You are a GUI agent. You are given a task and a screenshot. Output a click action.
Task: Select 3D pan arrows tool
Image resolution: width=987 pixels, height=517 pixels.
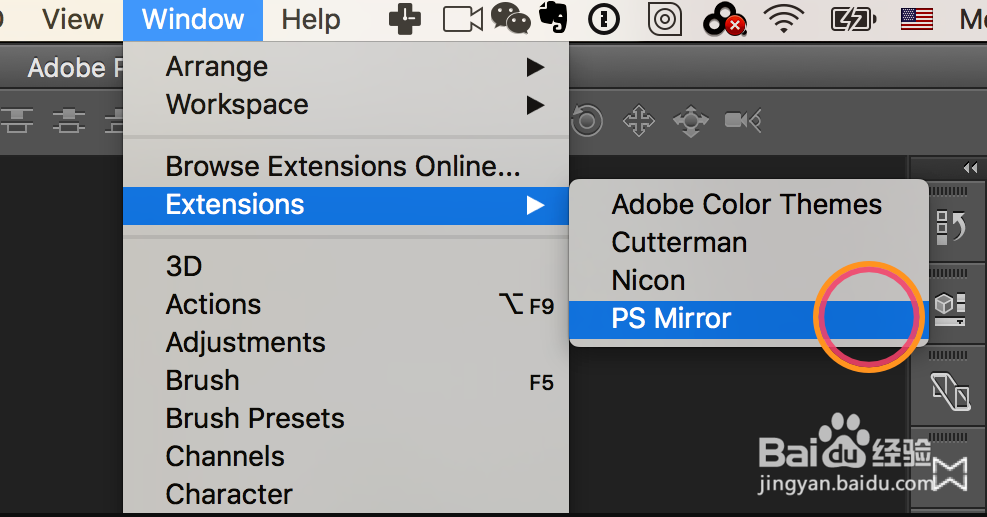coord(638,120)
